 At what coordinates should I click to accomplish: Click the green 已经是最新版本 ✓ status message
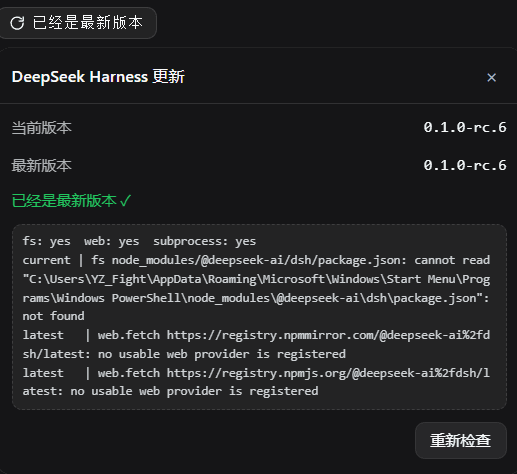(x=72, y=201)
